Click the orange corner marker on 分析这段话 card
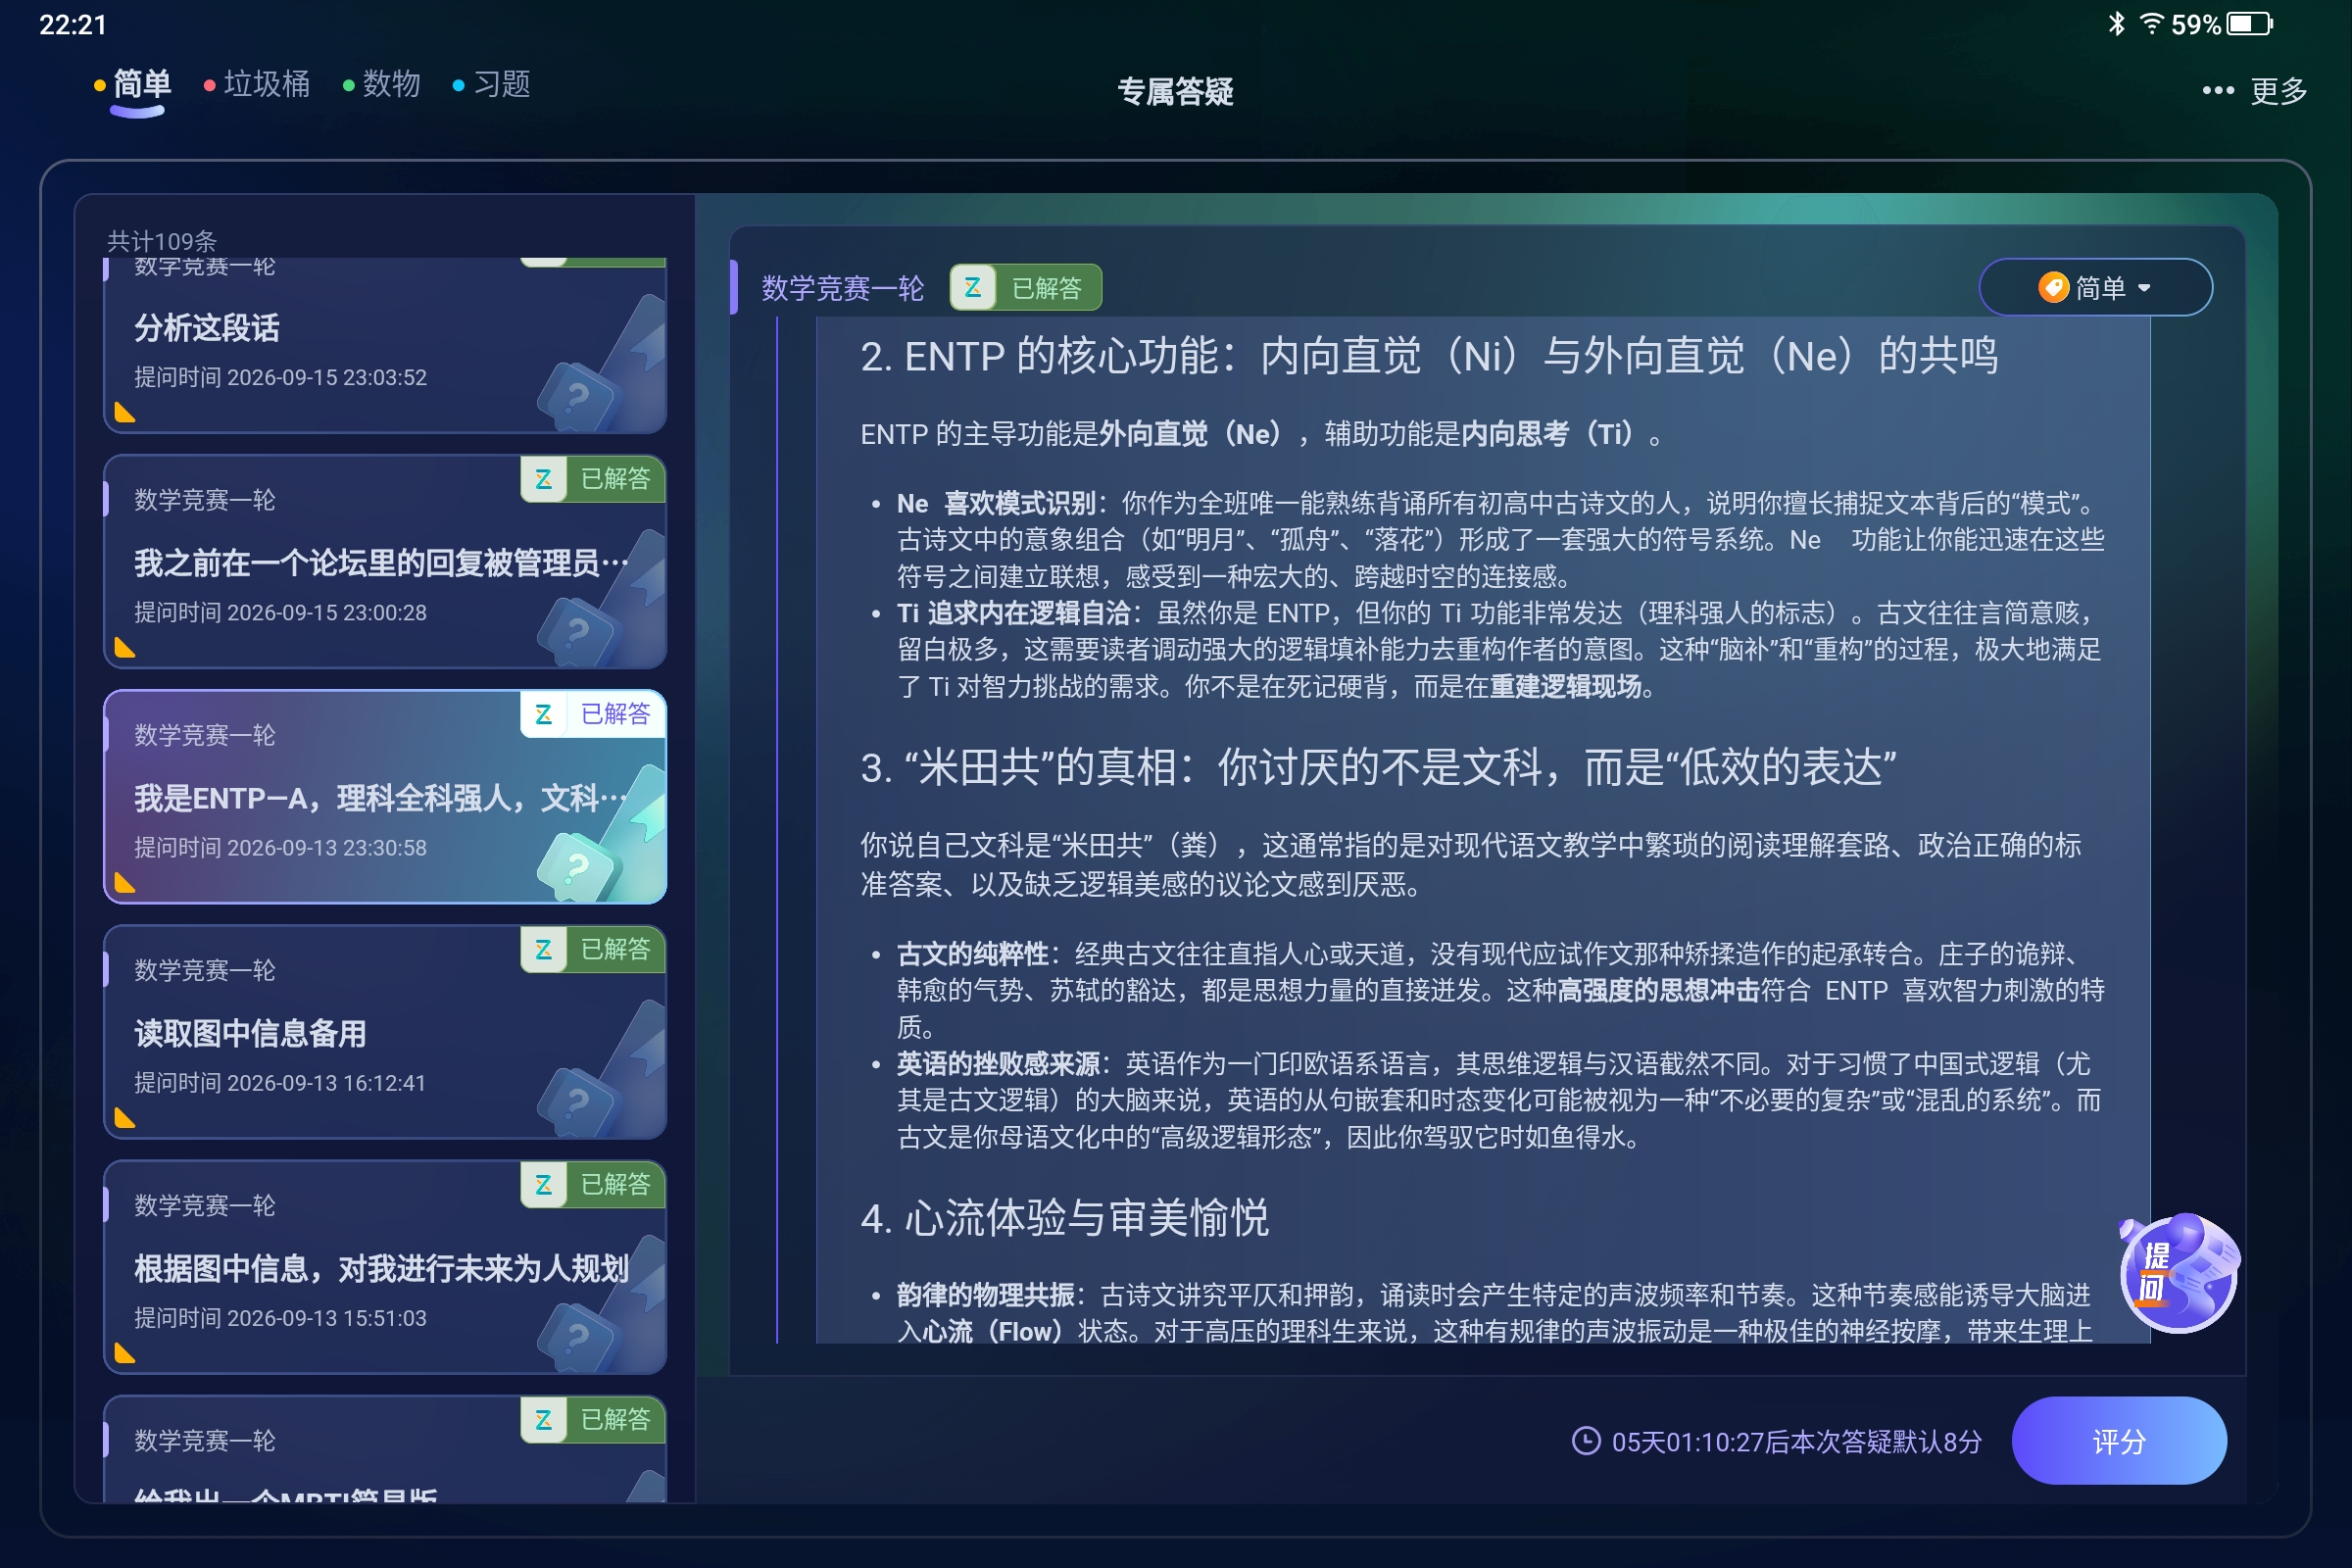 pos(125,412)
